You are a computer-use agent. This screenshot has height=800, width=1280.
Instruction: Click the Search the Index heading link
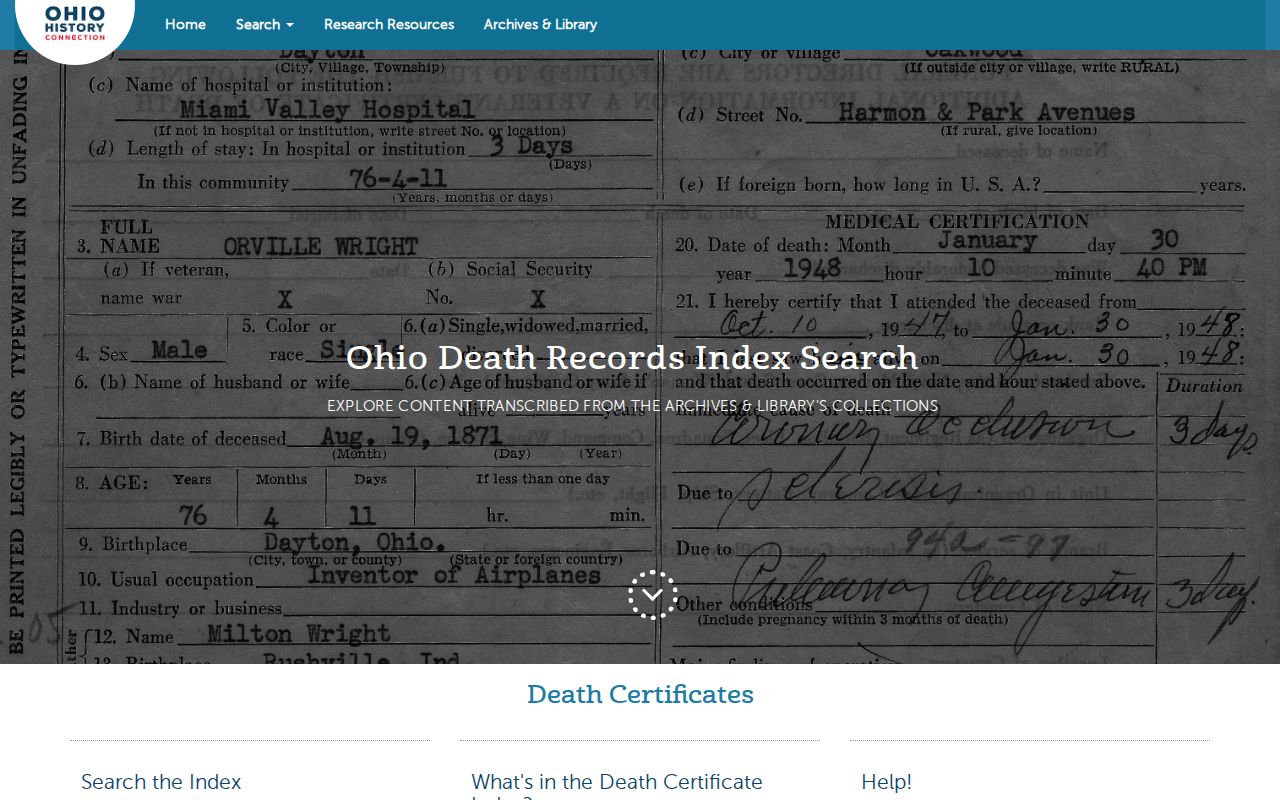point(161,782)
